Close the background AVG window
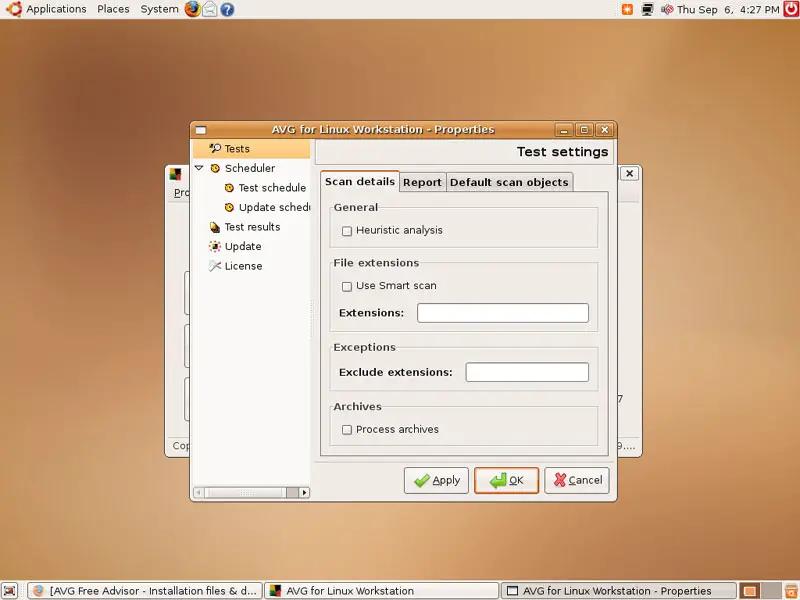 point(630,173)
